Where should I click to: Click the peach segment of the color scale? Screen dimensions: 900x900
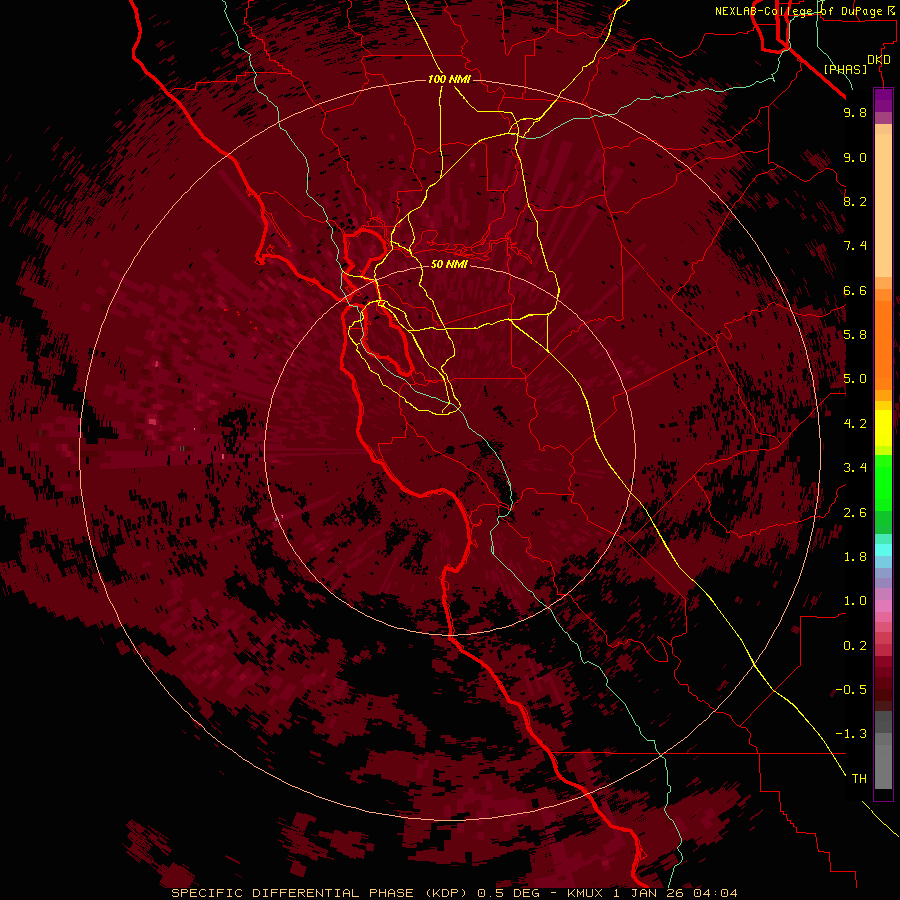(x=883, y=201)
